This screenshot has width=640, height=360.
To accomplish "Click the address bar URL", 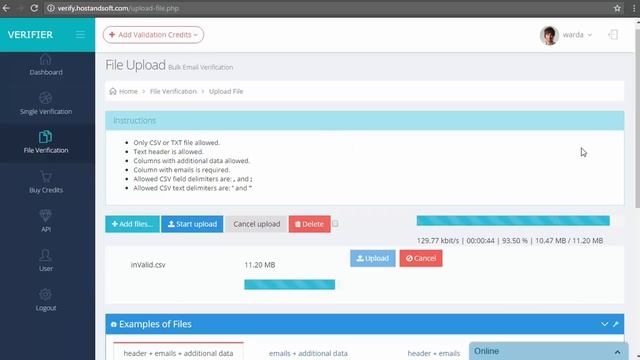I will [x=118, y=8].
